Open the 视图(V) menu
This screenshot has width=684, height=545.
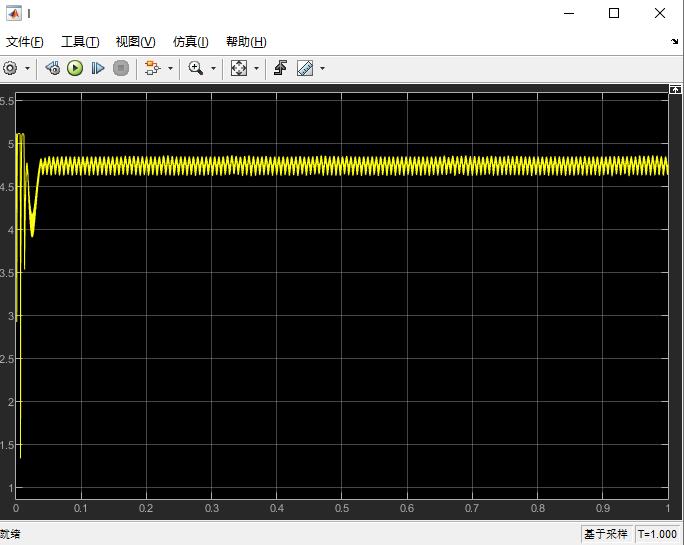click(136, 42)
